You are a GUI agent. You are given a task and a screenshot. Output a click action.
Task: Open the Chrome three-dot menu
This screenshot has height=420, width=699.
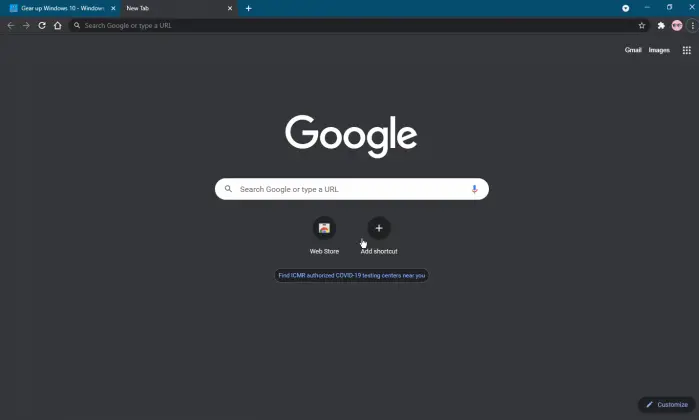(x=692, y=25)
